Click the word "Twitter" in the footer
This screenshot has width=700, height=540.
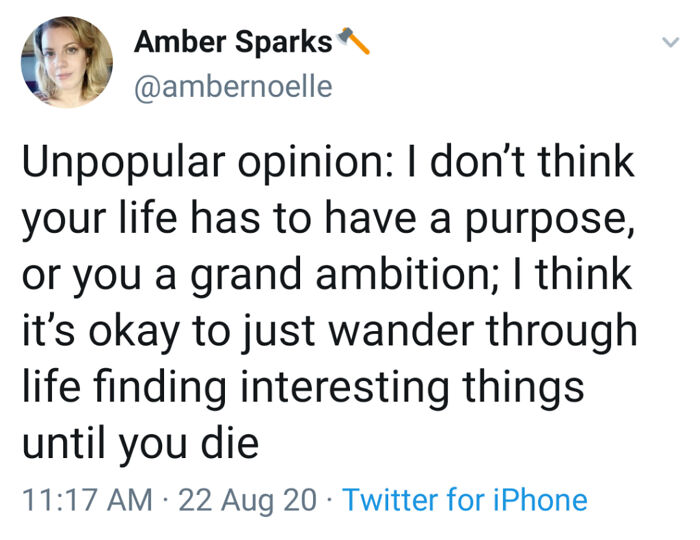[390, 499]
